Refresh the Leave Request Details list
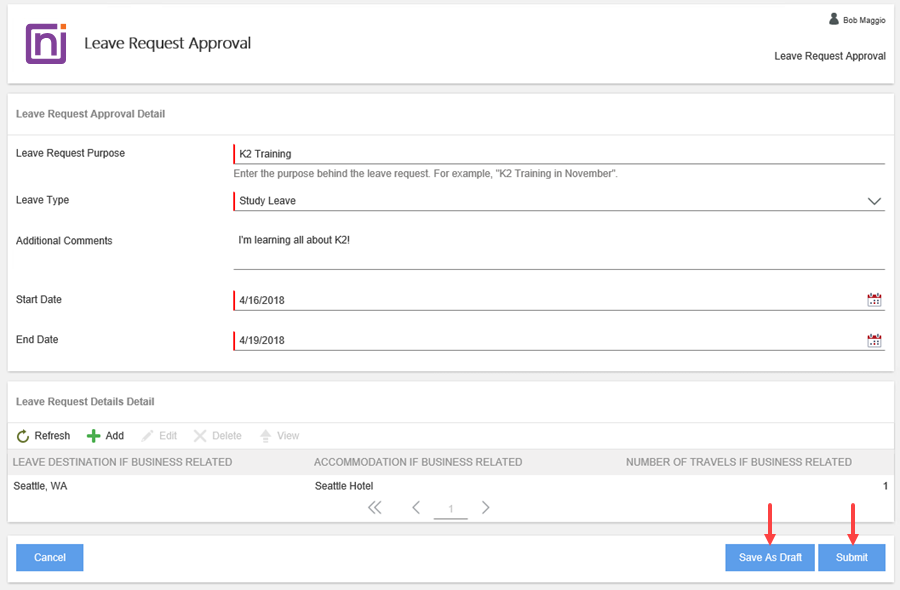Image resolution: width=900 pixels, height=590 pixels. click(42, 435)
